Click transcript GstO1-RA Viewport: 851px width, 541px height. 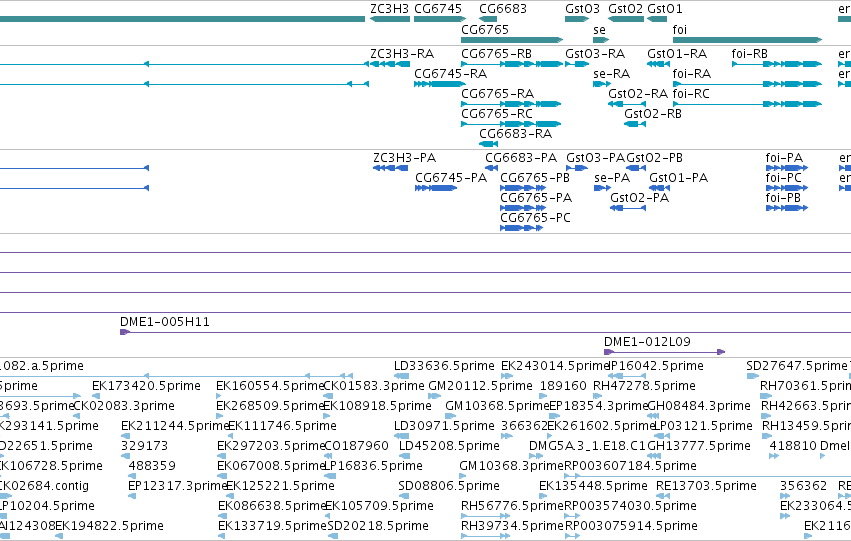[x=658, y=64]
